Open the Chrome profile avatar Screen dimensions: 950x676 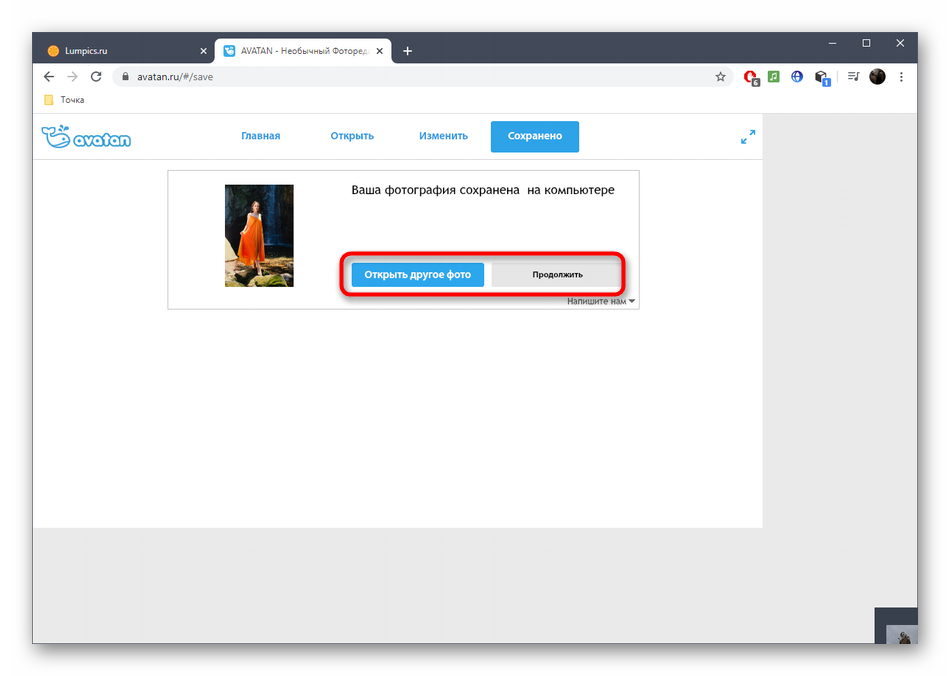click(x=877, y=77)
